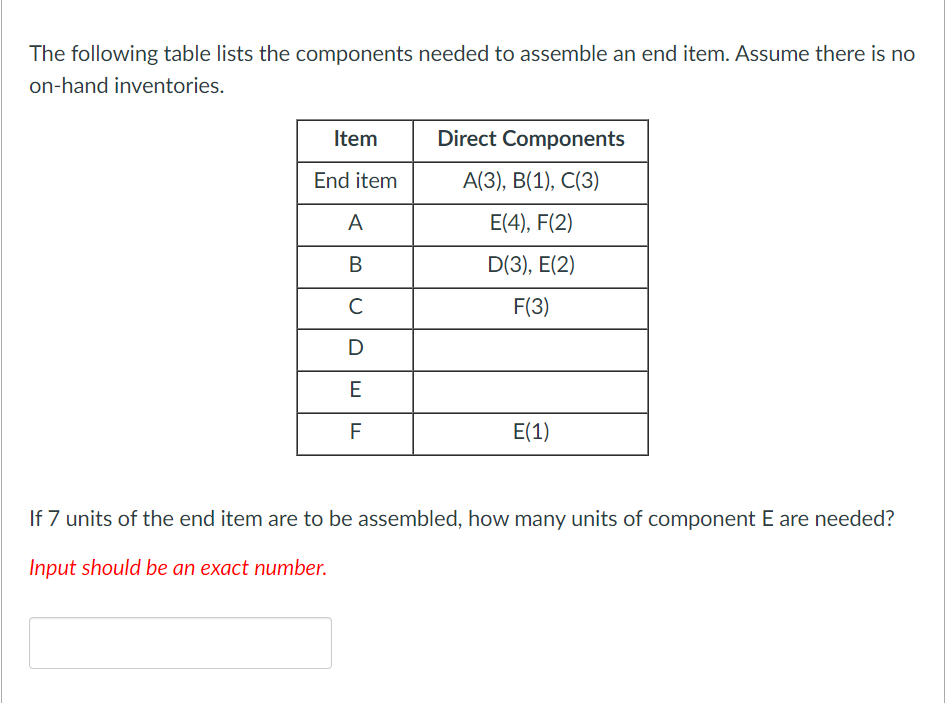Image resolution: width=945 pixels, height=703 pixels.
Task: Click the row label B
Action: pos(355,266)
